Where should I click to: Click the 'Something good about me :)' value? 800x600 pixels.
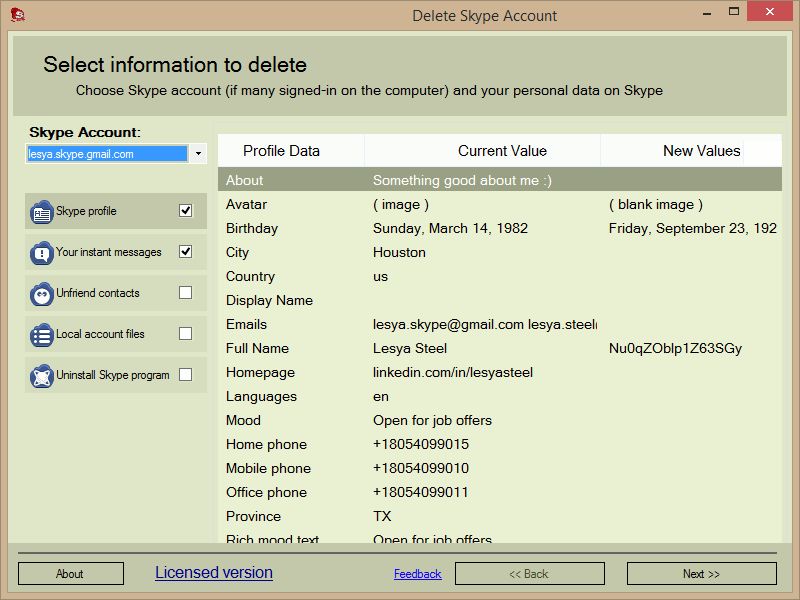point(462,181)
